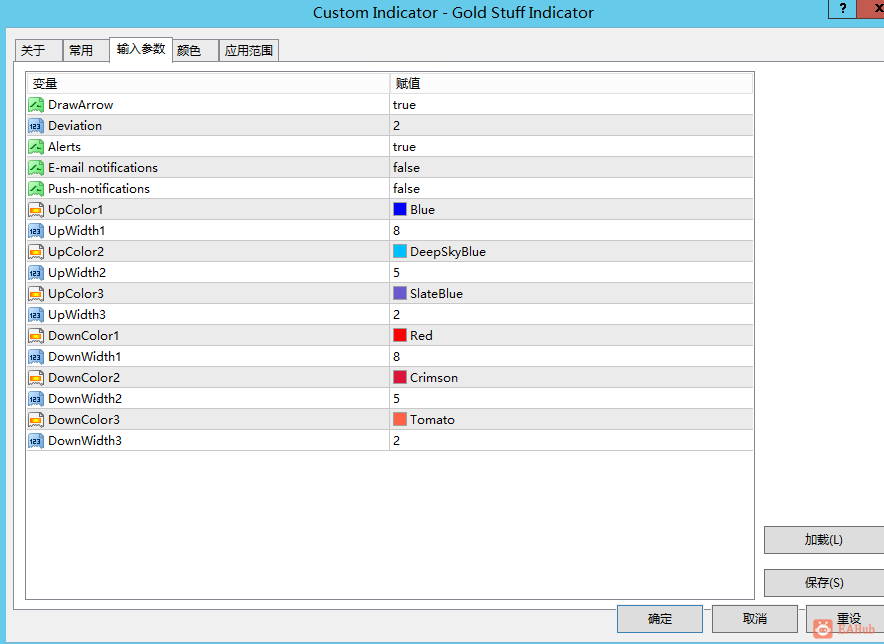Click the DownWidth3 integer type icon
Viewport: 884px width, 644px height.
tap(36, 440)
